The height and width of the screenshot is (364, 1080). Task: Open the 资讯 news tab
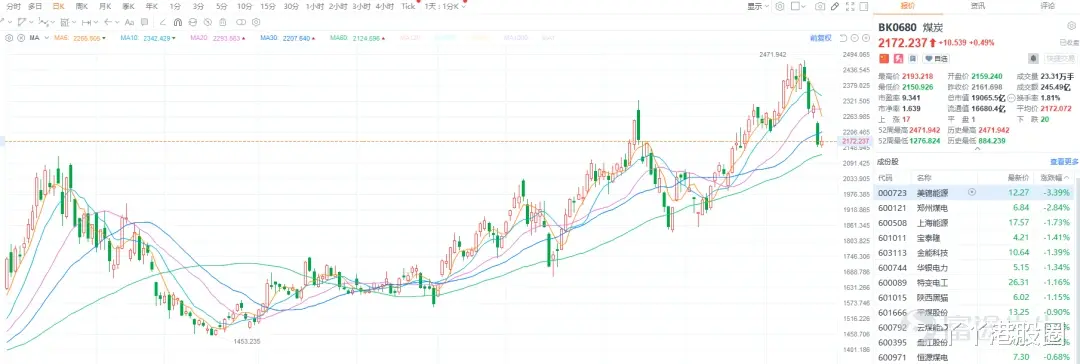977,6
